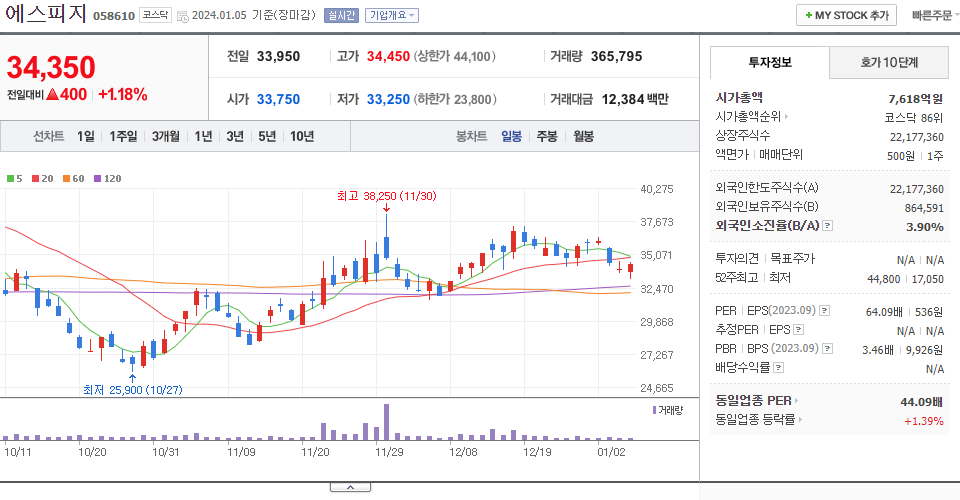Screen dimensions: 960x500
Task: Click the tallest volume bar near 11/29
Action: pyautogui.click(x=386, y=422)
